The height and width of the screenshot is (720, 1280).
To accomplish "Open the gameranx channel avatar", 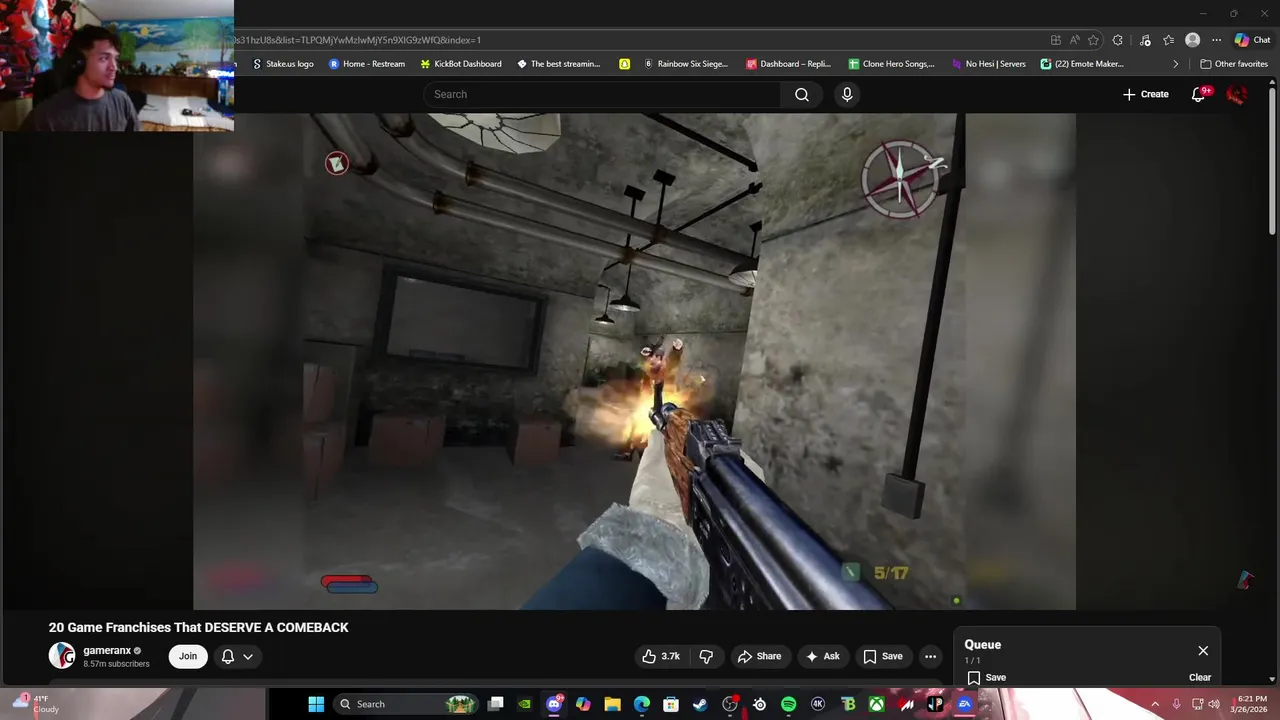I will pyautogui.click(x=62, y=655).
